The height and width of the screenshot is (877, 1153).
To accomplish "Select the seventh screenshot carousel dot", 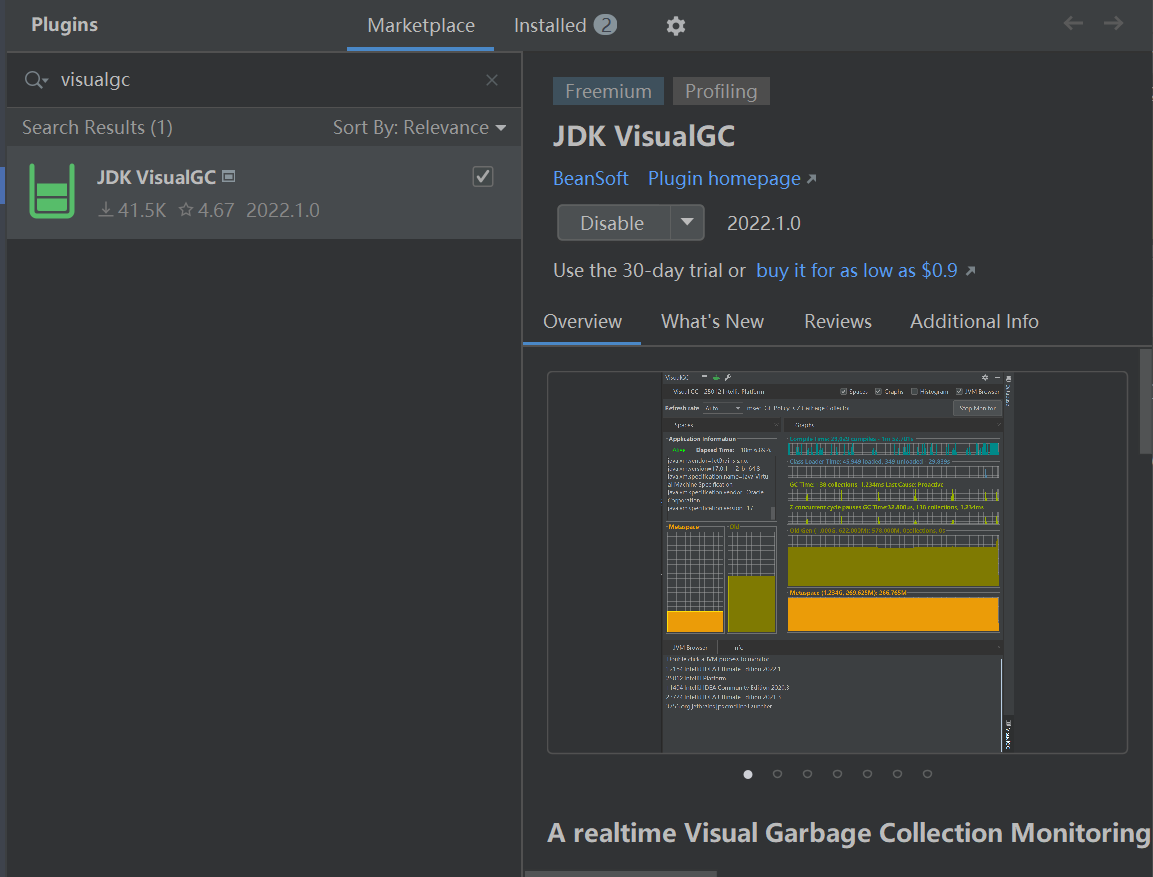I will pyautogui.click(x=927, y=774).
